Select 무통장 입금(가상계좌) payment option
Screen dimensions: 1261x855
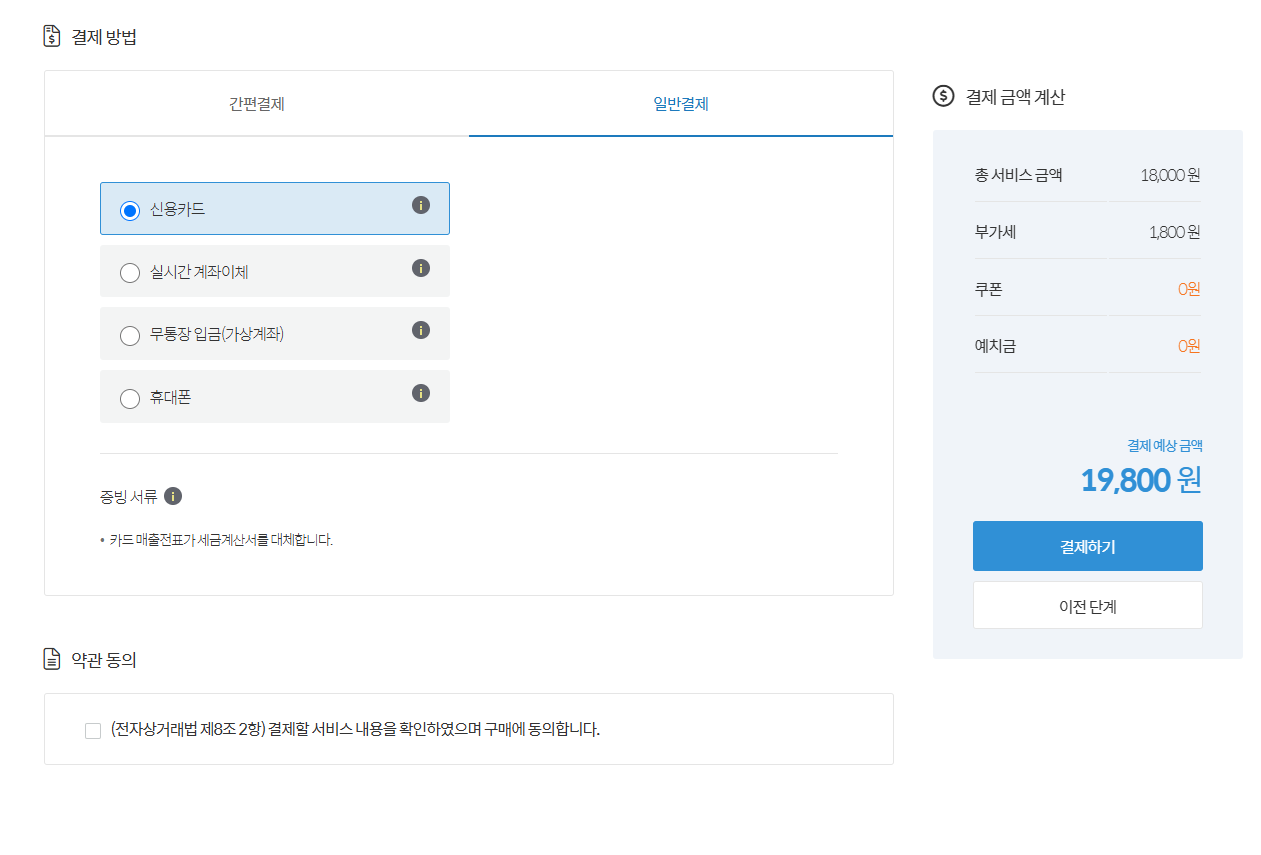click(129, 336)
